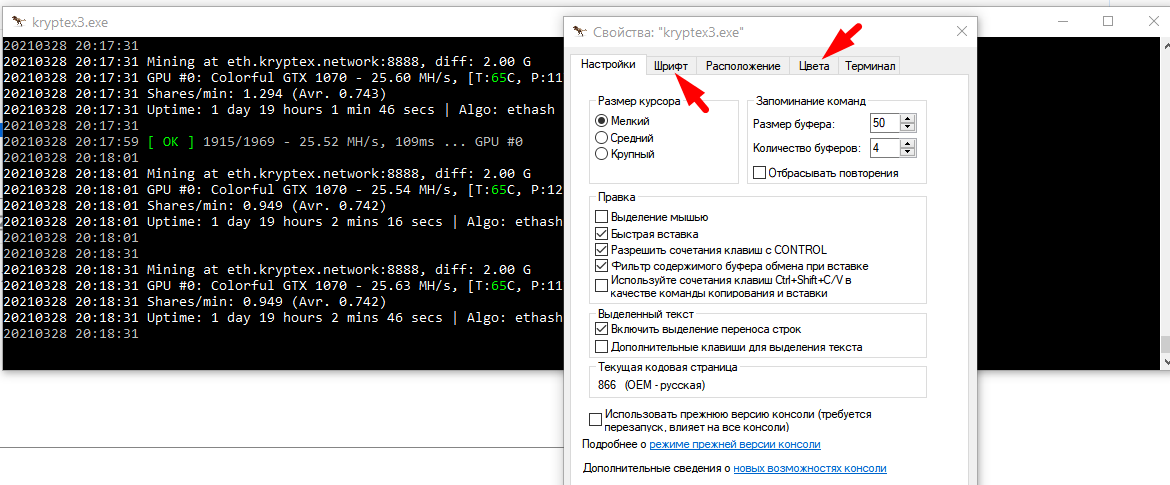
Task: Click the 'Выделенный текст' group label
Action: pos(645,314)
